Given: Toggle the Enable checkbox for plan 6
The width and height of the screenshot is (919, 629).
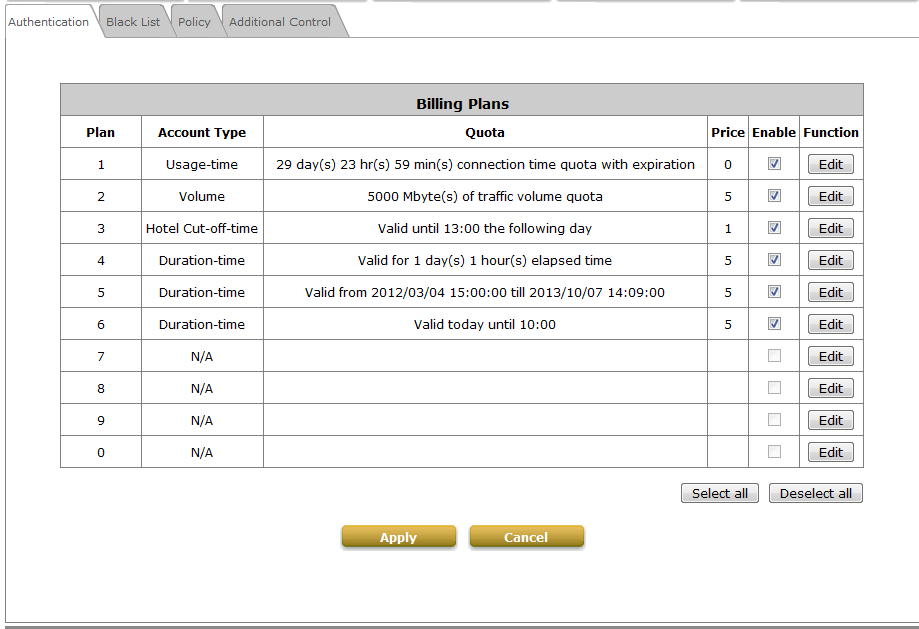Looking at the screenshot, I should pyautogui.click(x=774, y=324).
